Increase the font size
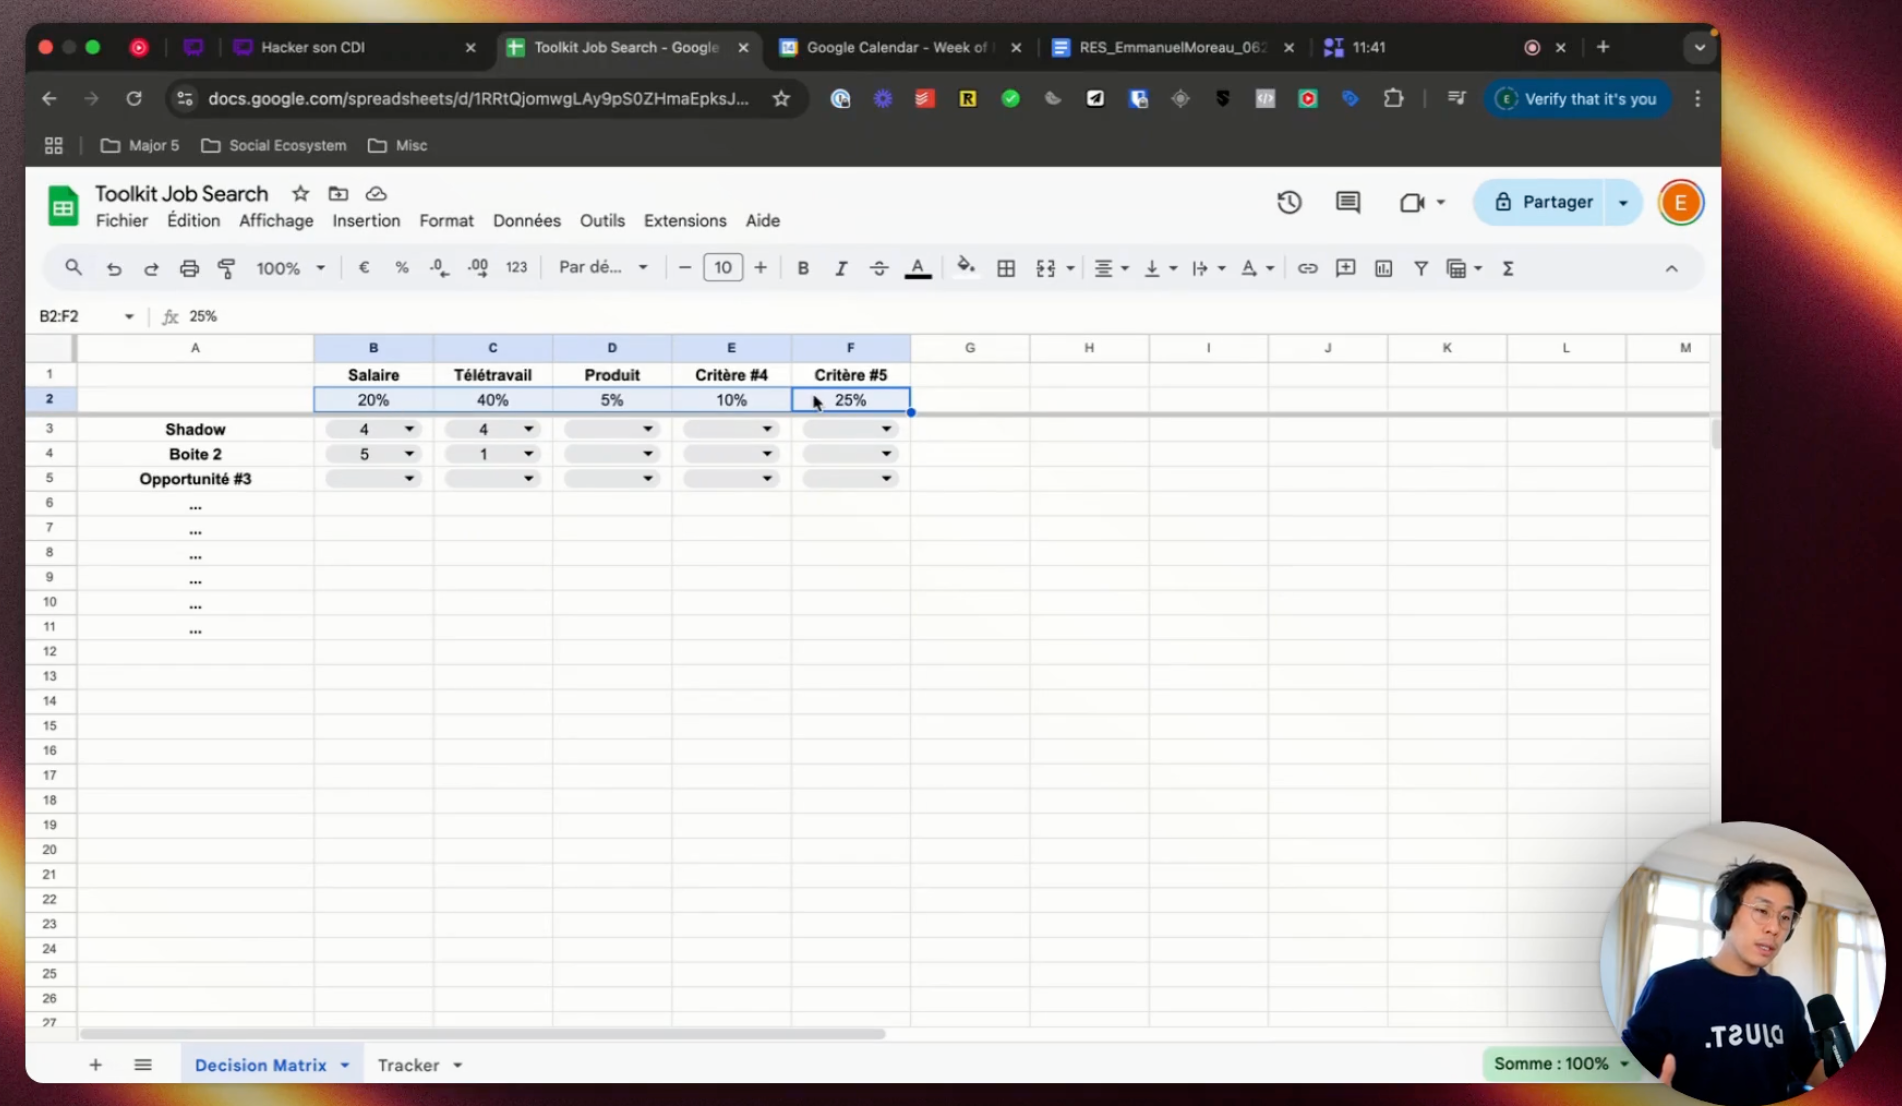Viewport: 1902px width, 1106px height. point(761,268)
